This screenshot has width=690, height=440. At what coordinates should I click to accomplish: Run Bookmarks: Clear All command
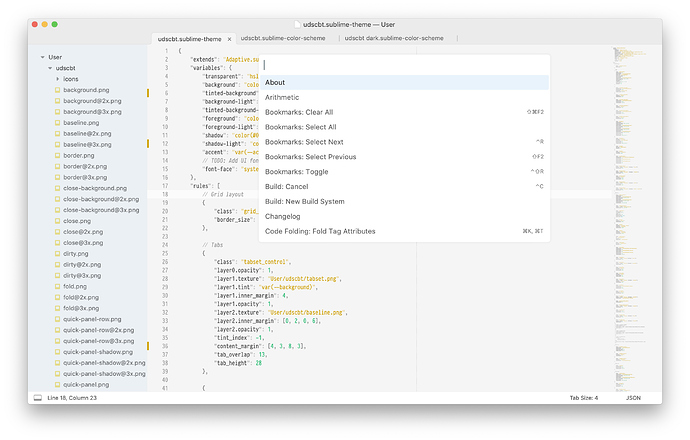(x=404, y=112)
